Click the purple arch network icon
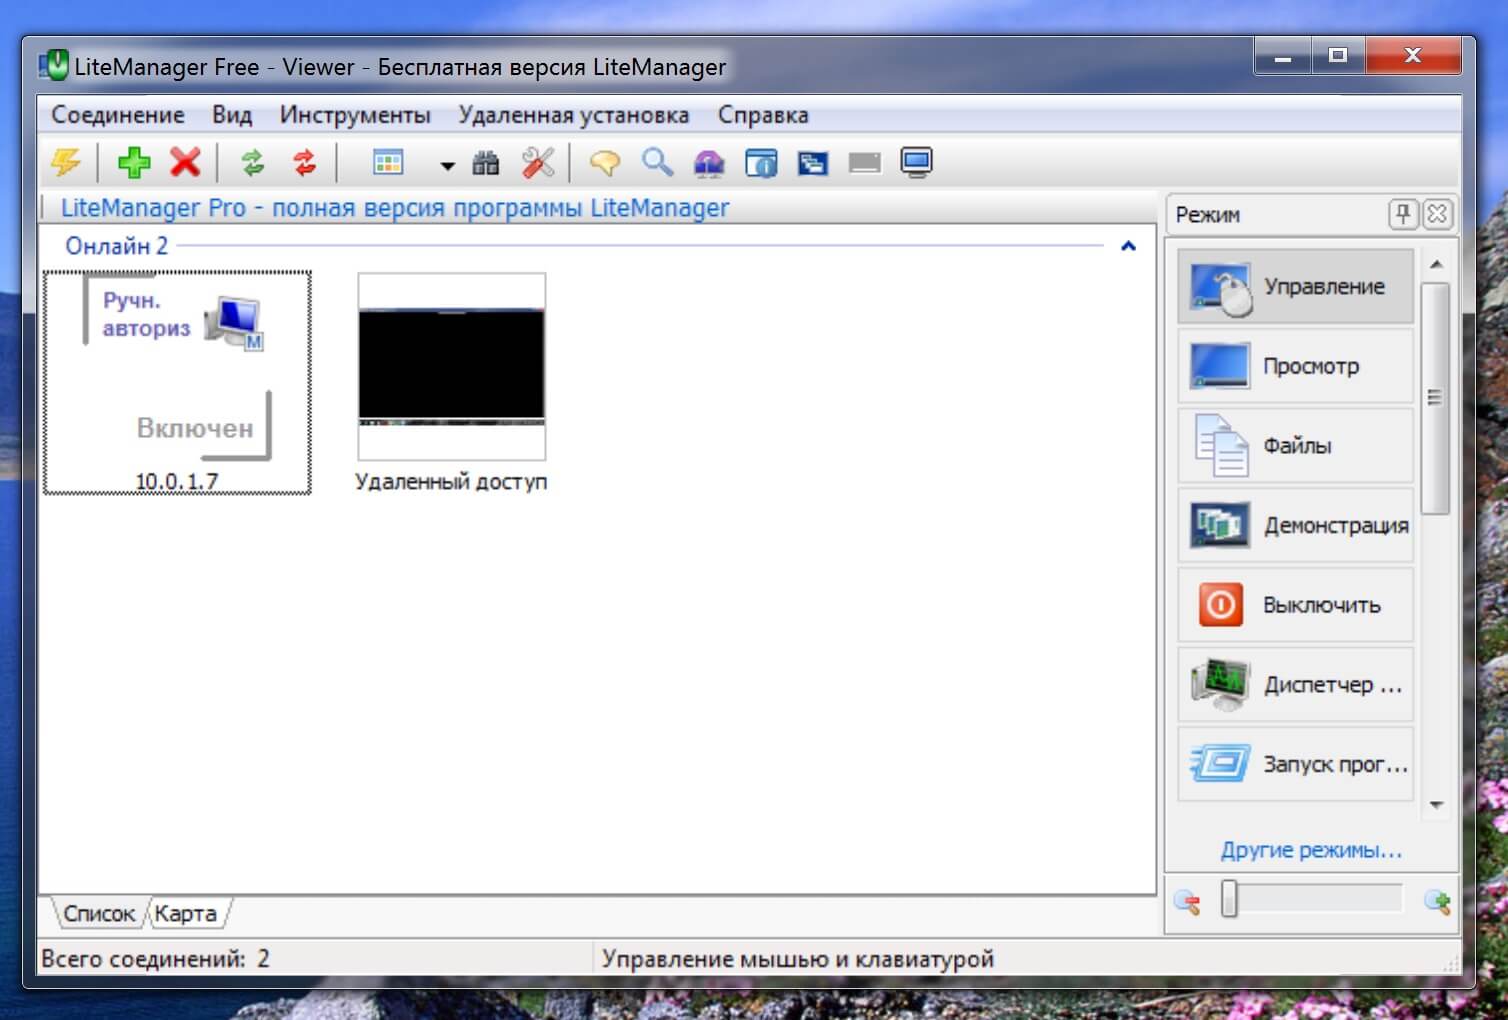This screenshot has width=1508, height=1020. click(709, 163)
